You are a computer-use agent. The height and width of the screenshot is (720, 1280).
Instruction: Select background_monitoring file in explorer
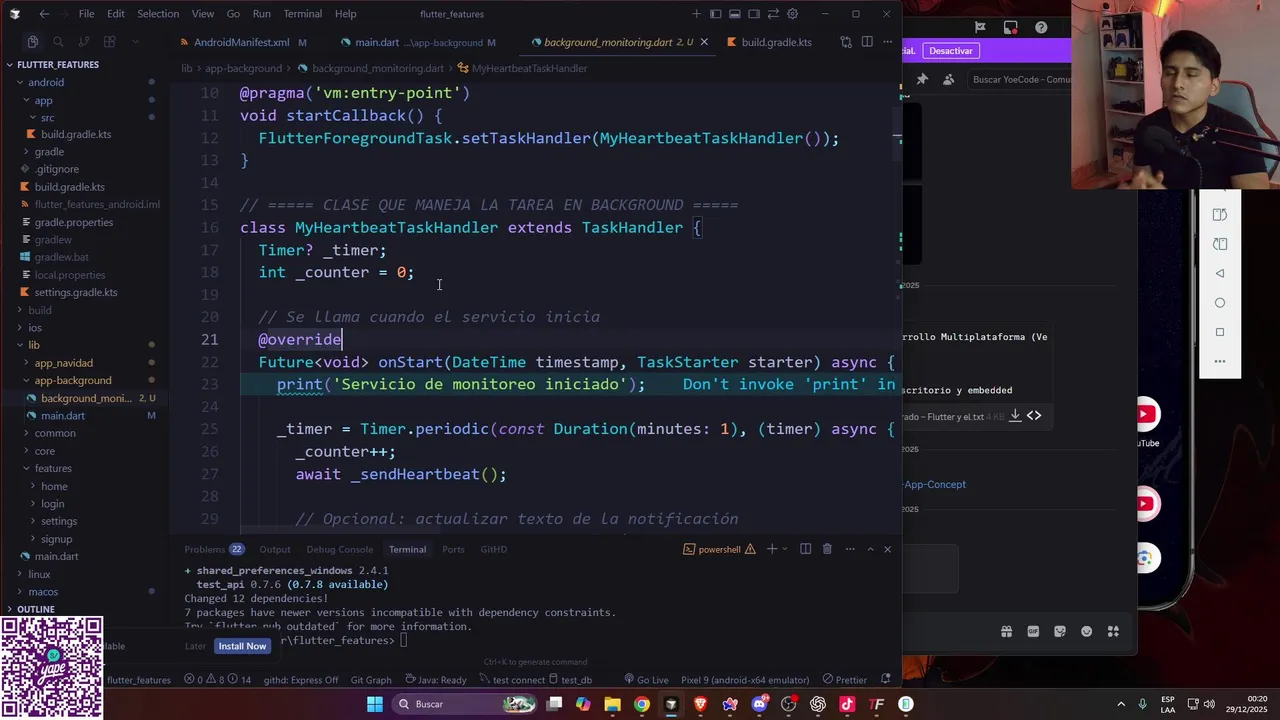coord(86,398)
